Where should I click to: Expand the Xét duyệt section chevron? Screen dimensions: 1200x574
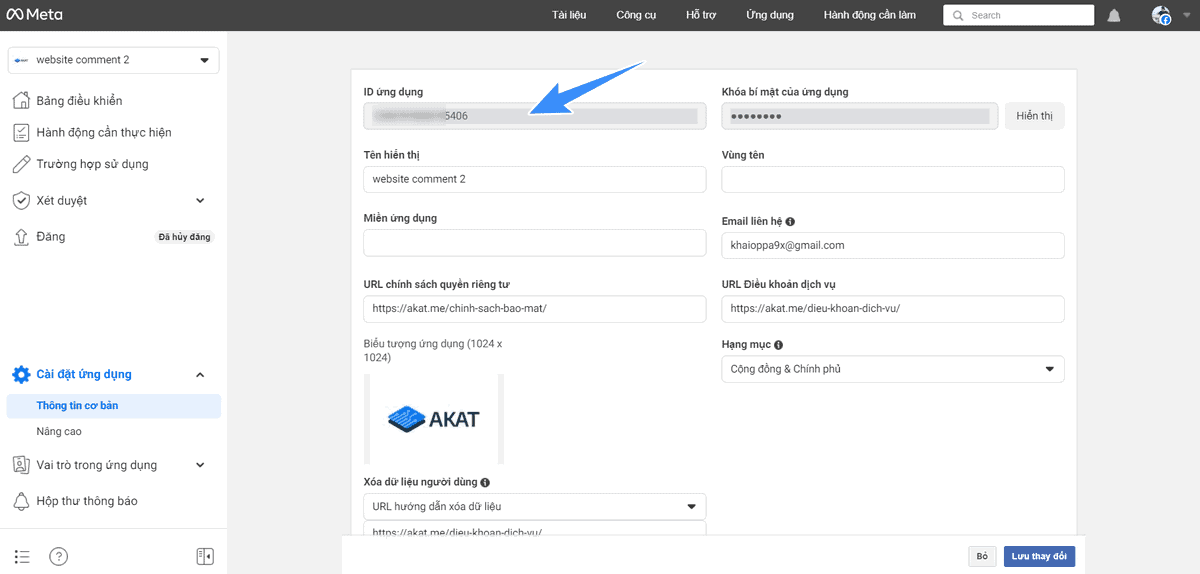[x=200, y=201]
